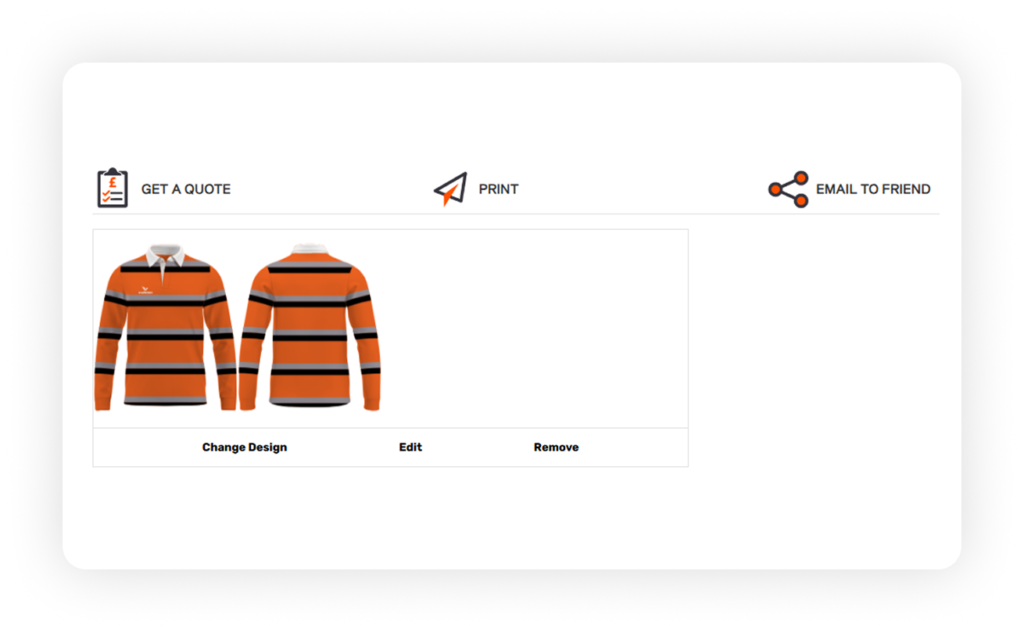Click the pound symbol on clipboard icon

coord(112,182)
